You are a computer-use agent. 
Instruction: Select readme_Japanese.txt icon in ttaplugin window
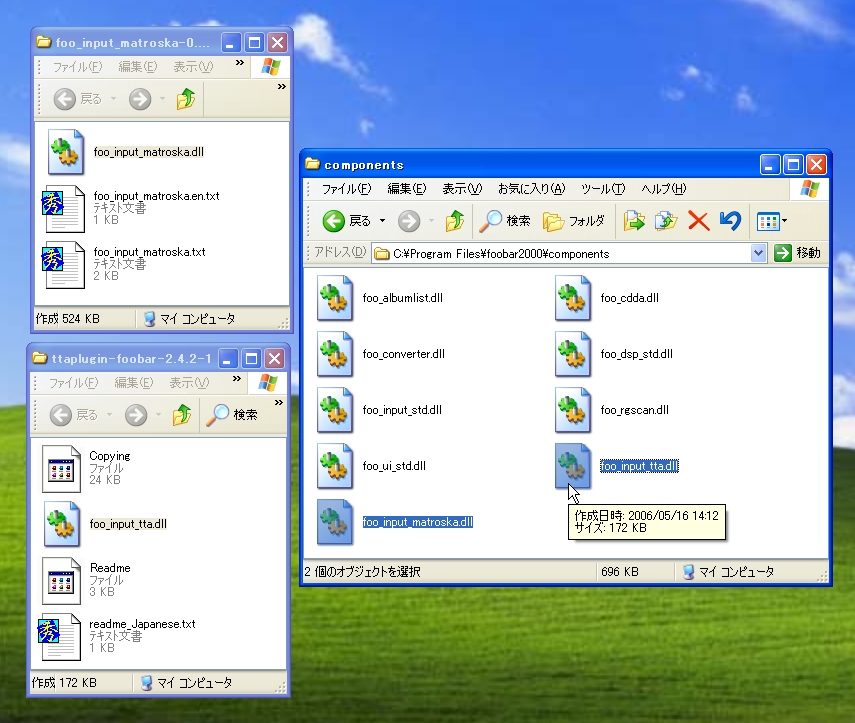(59, 637)
